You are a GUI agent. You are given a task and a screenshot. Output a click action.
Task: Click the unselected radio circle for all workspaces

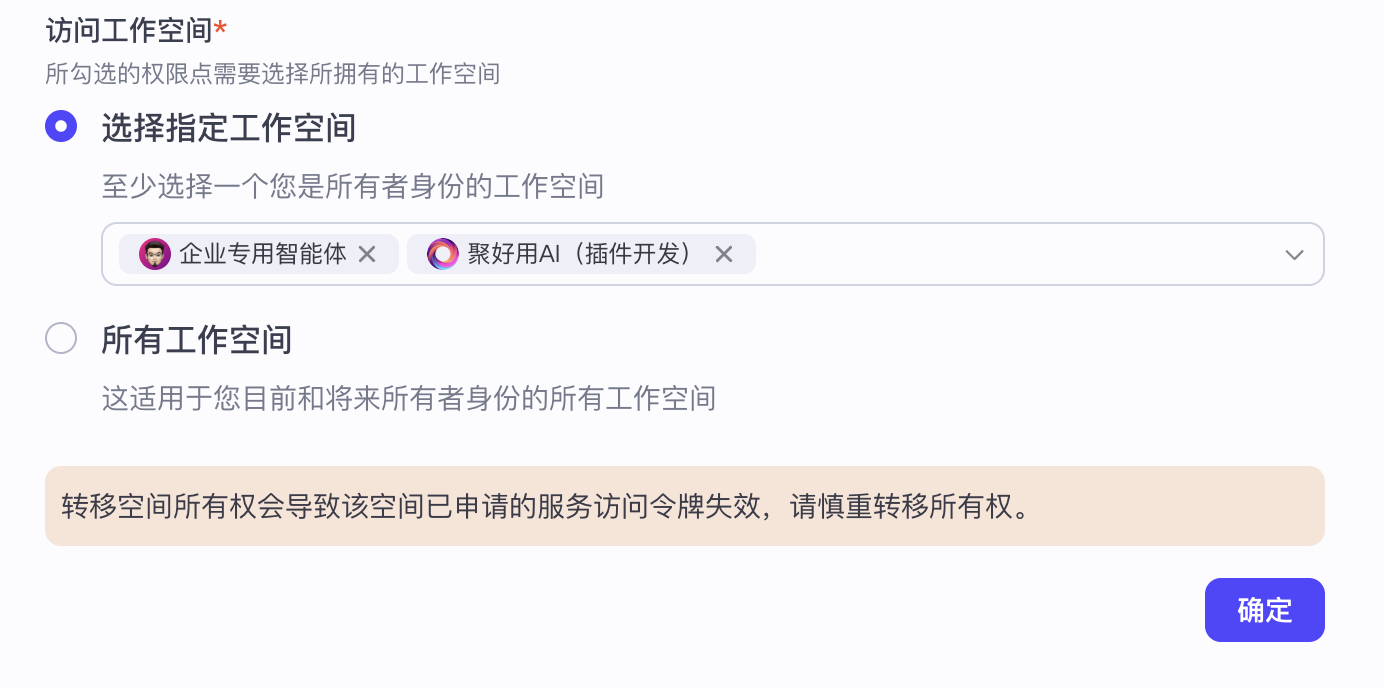(x=61, y=338)
